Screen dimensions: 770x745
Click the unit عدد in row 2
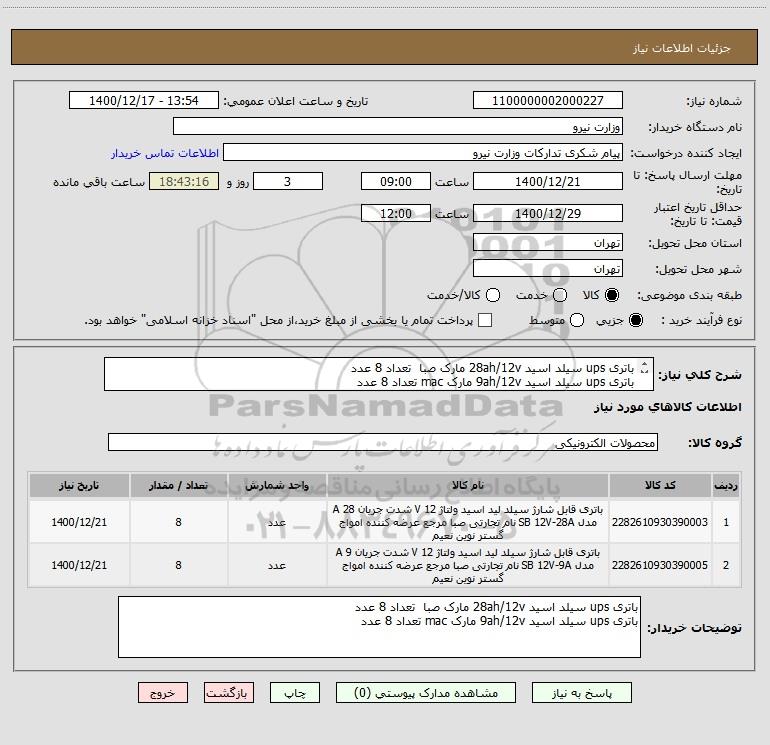(277, 565)
